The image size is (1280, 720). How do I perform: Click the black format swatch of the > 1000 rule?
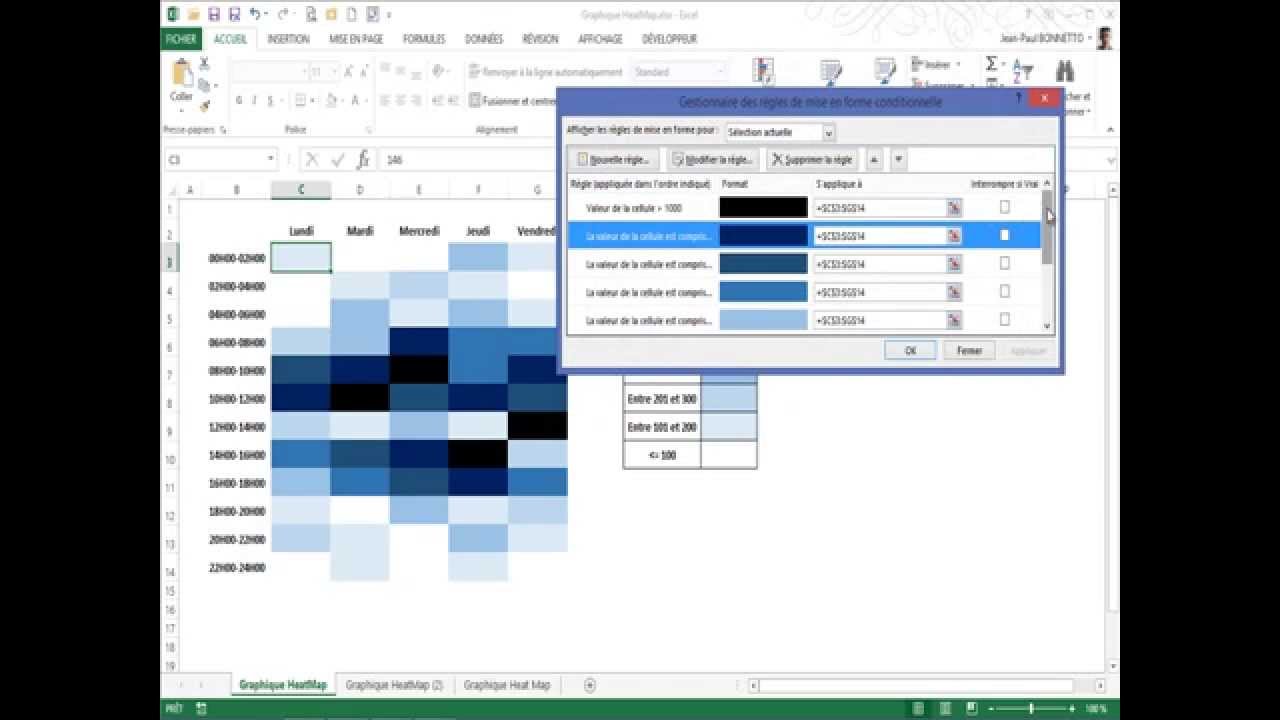pos(763,208)
